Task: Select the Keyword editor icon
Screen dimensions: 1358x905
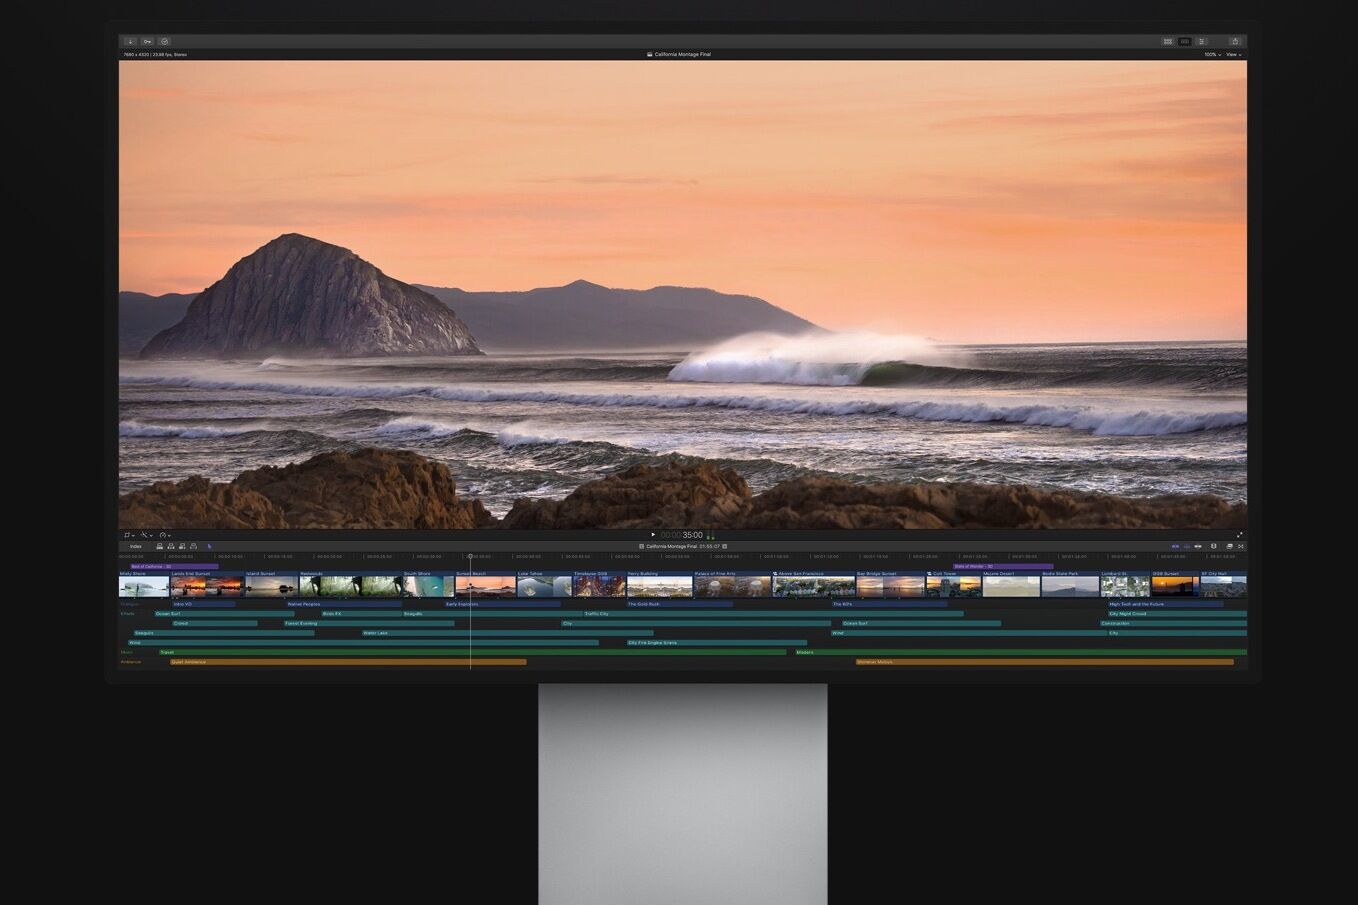Action: (148, 41)
